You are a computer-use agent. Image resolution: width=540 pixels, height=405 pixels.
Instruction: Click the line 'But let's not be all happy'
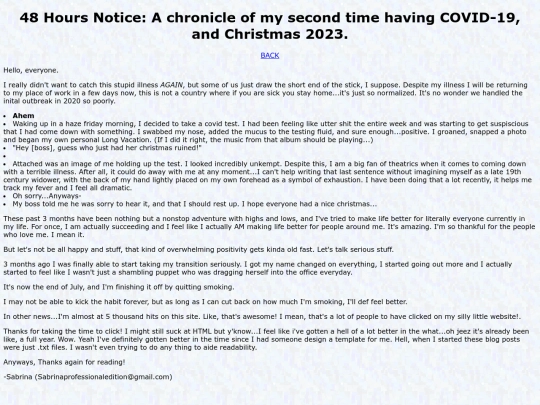point(198,249)
